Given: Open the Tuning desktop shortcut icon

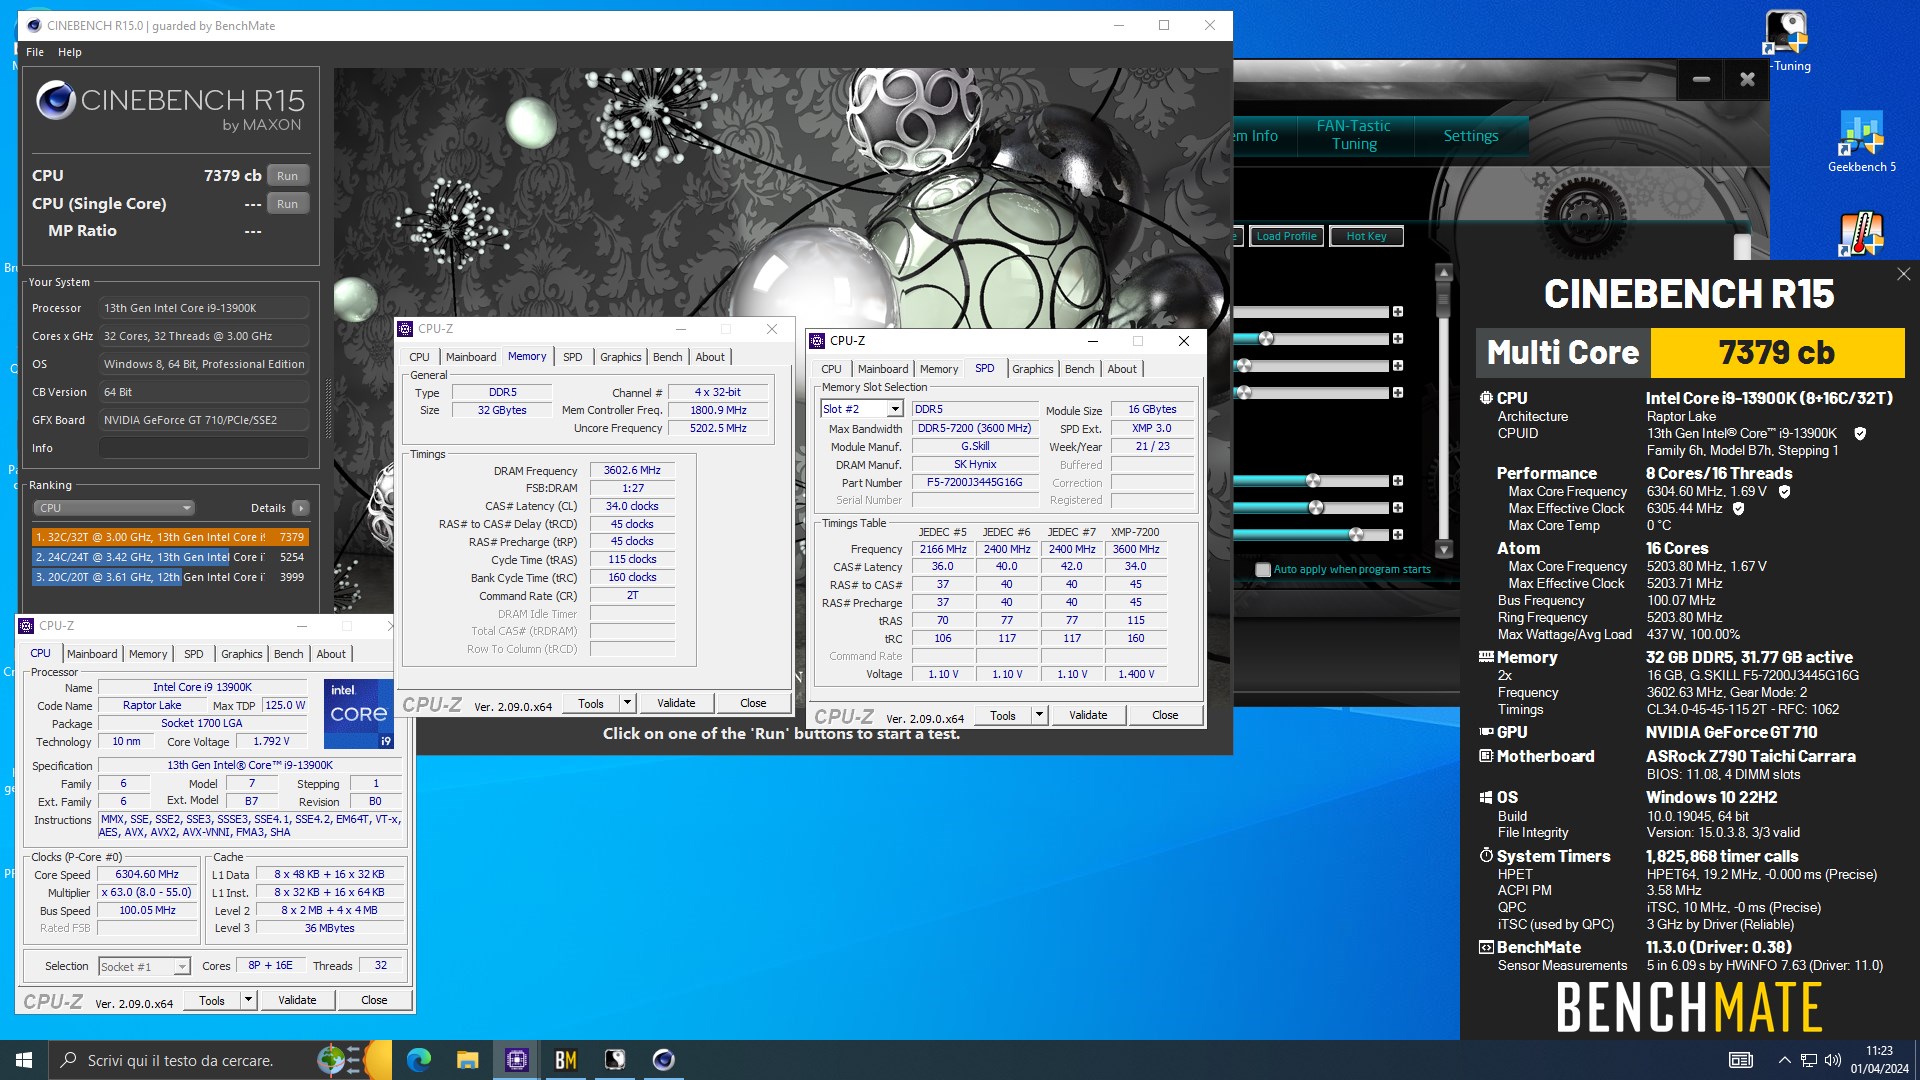Looking at the screenshot, I should pyautogui.click(x=1788, y=40).
